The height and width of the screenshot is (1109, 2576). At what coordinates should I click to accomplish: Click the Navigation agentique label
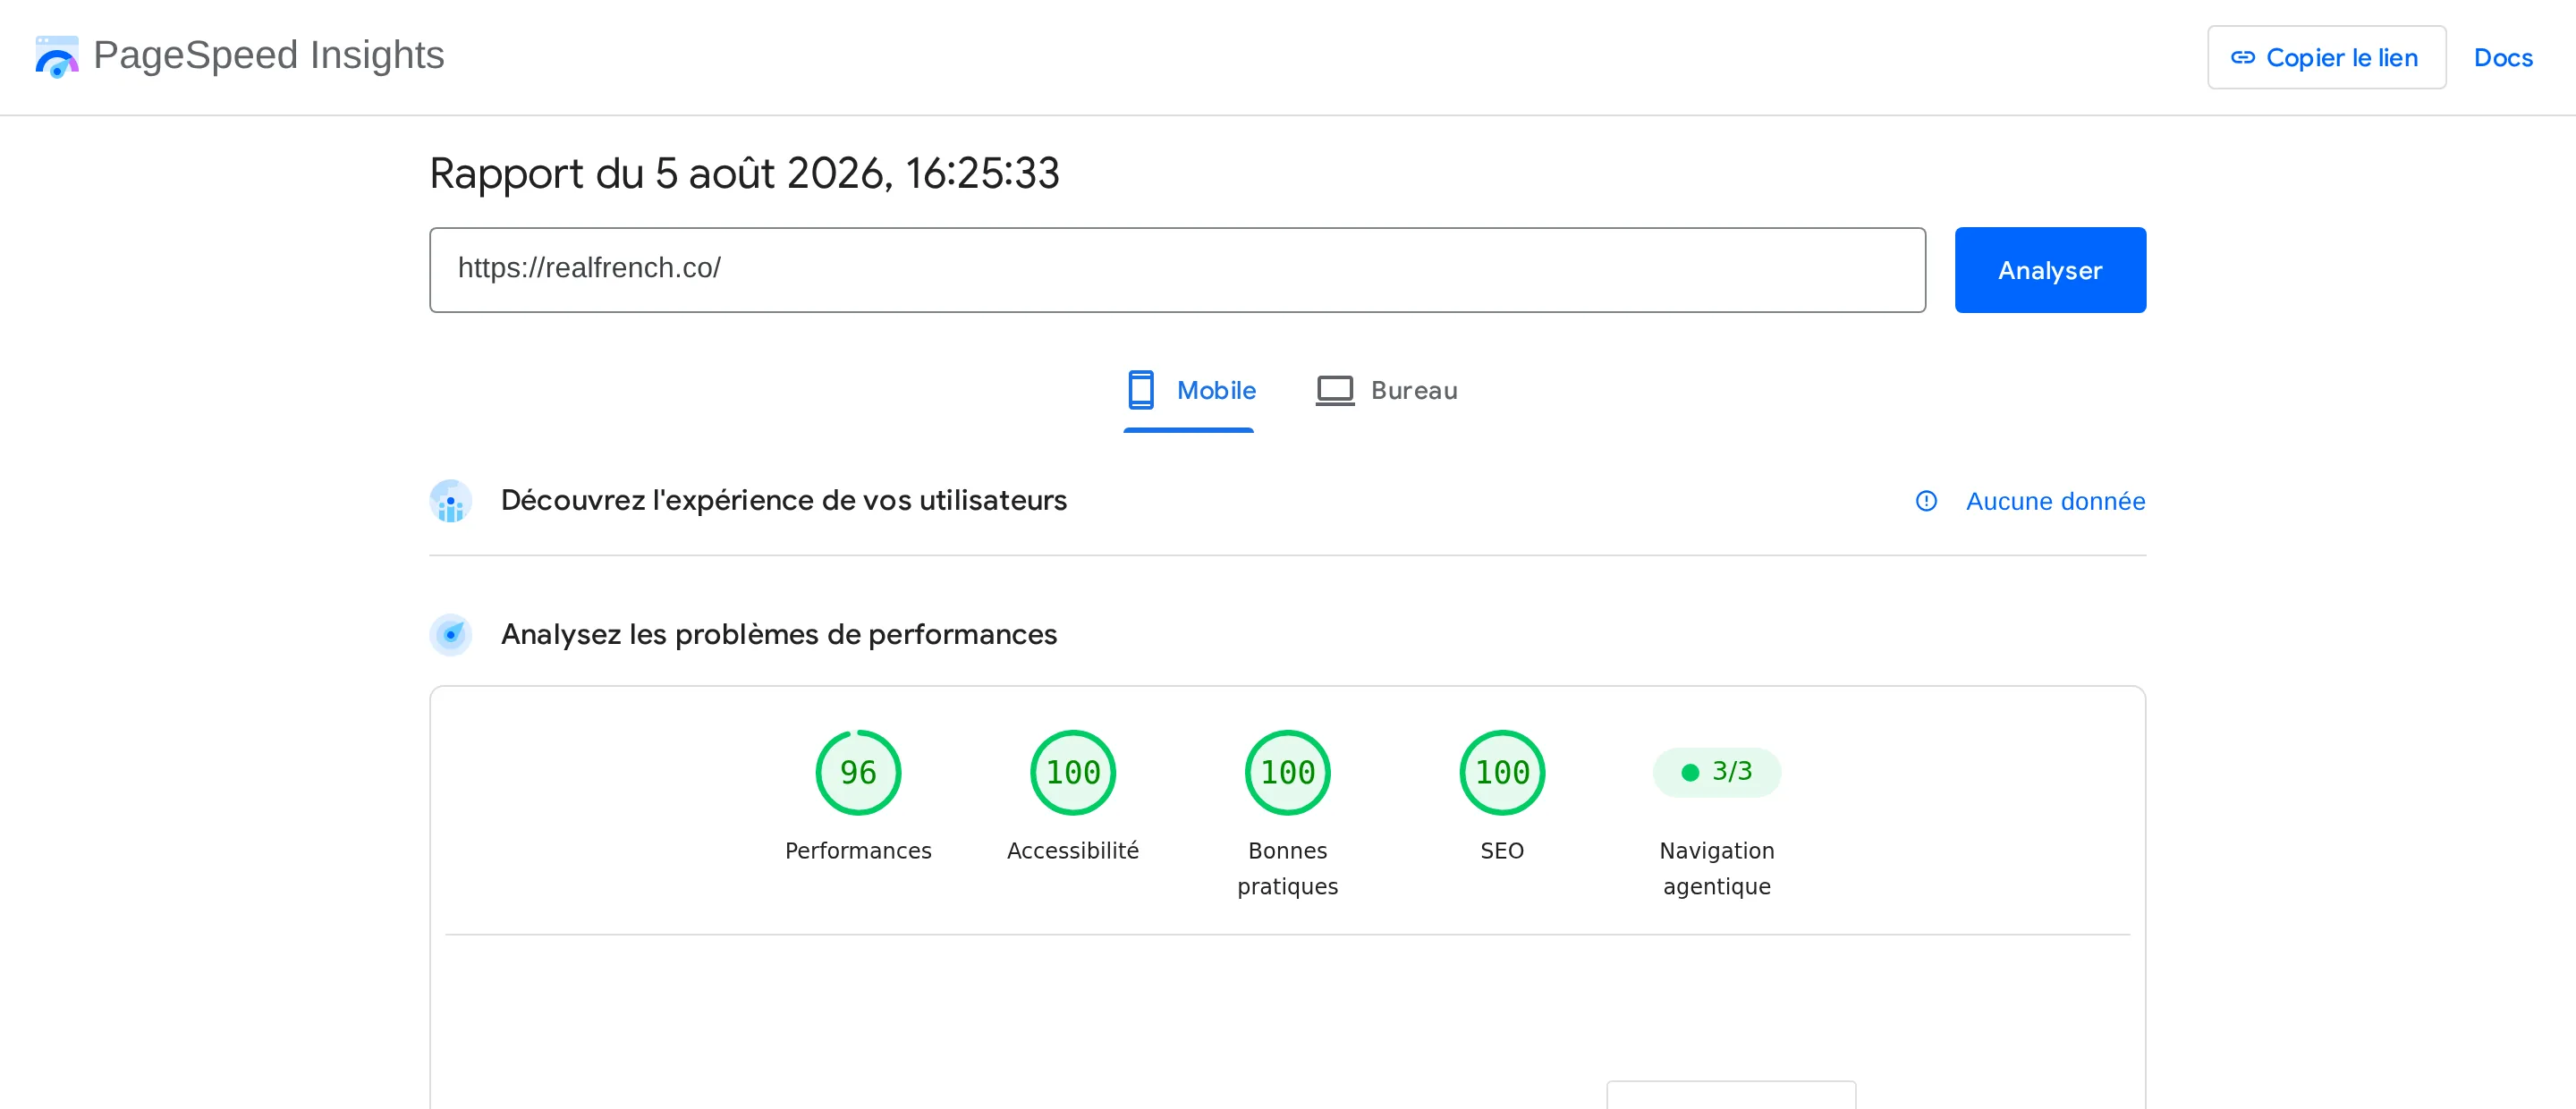coord(1716,868)
